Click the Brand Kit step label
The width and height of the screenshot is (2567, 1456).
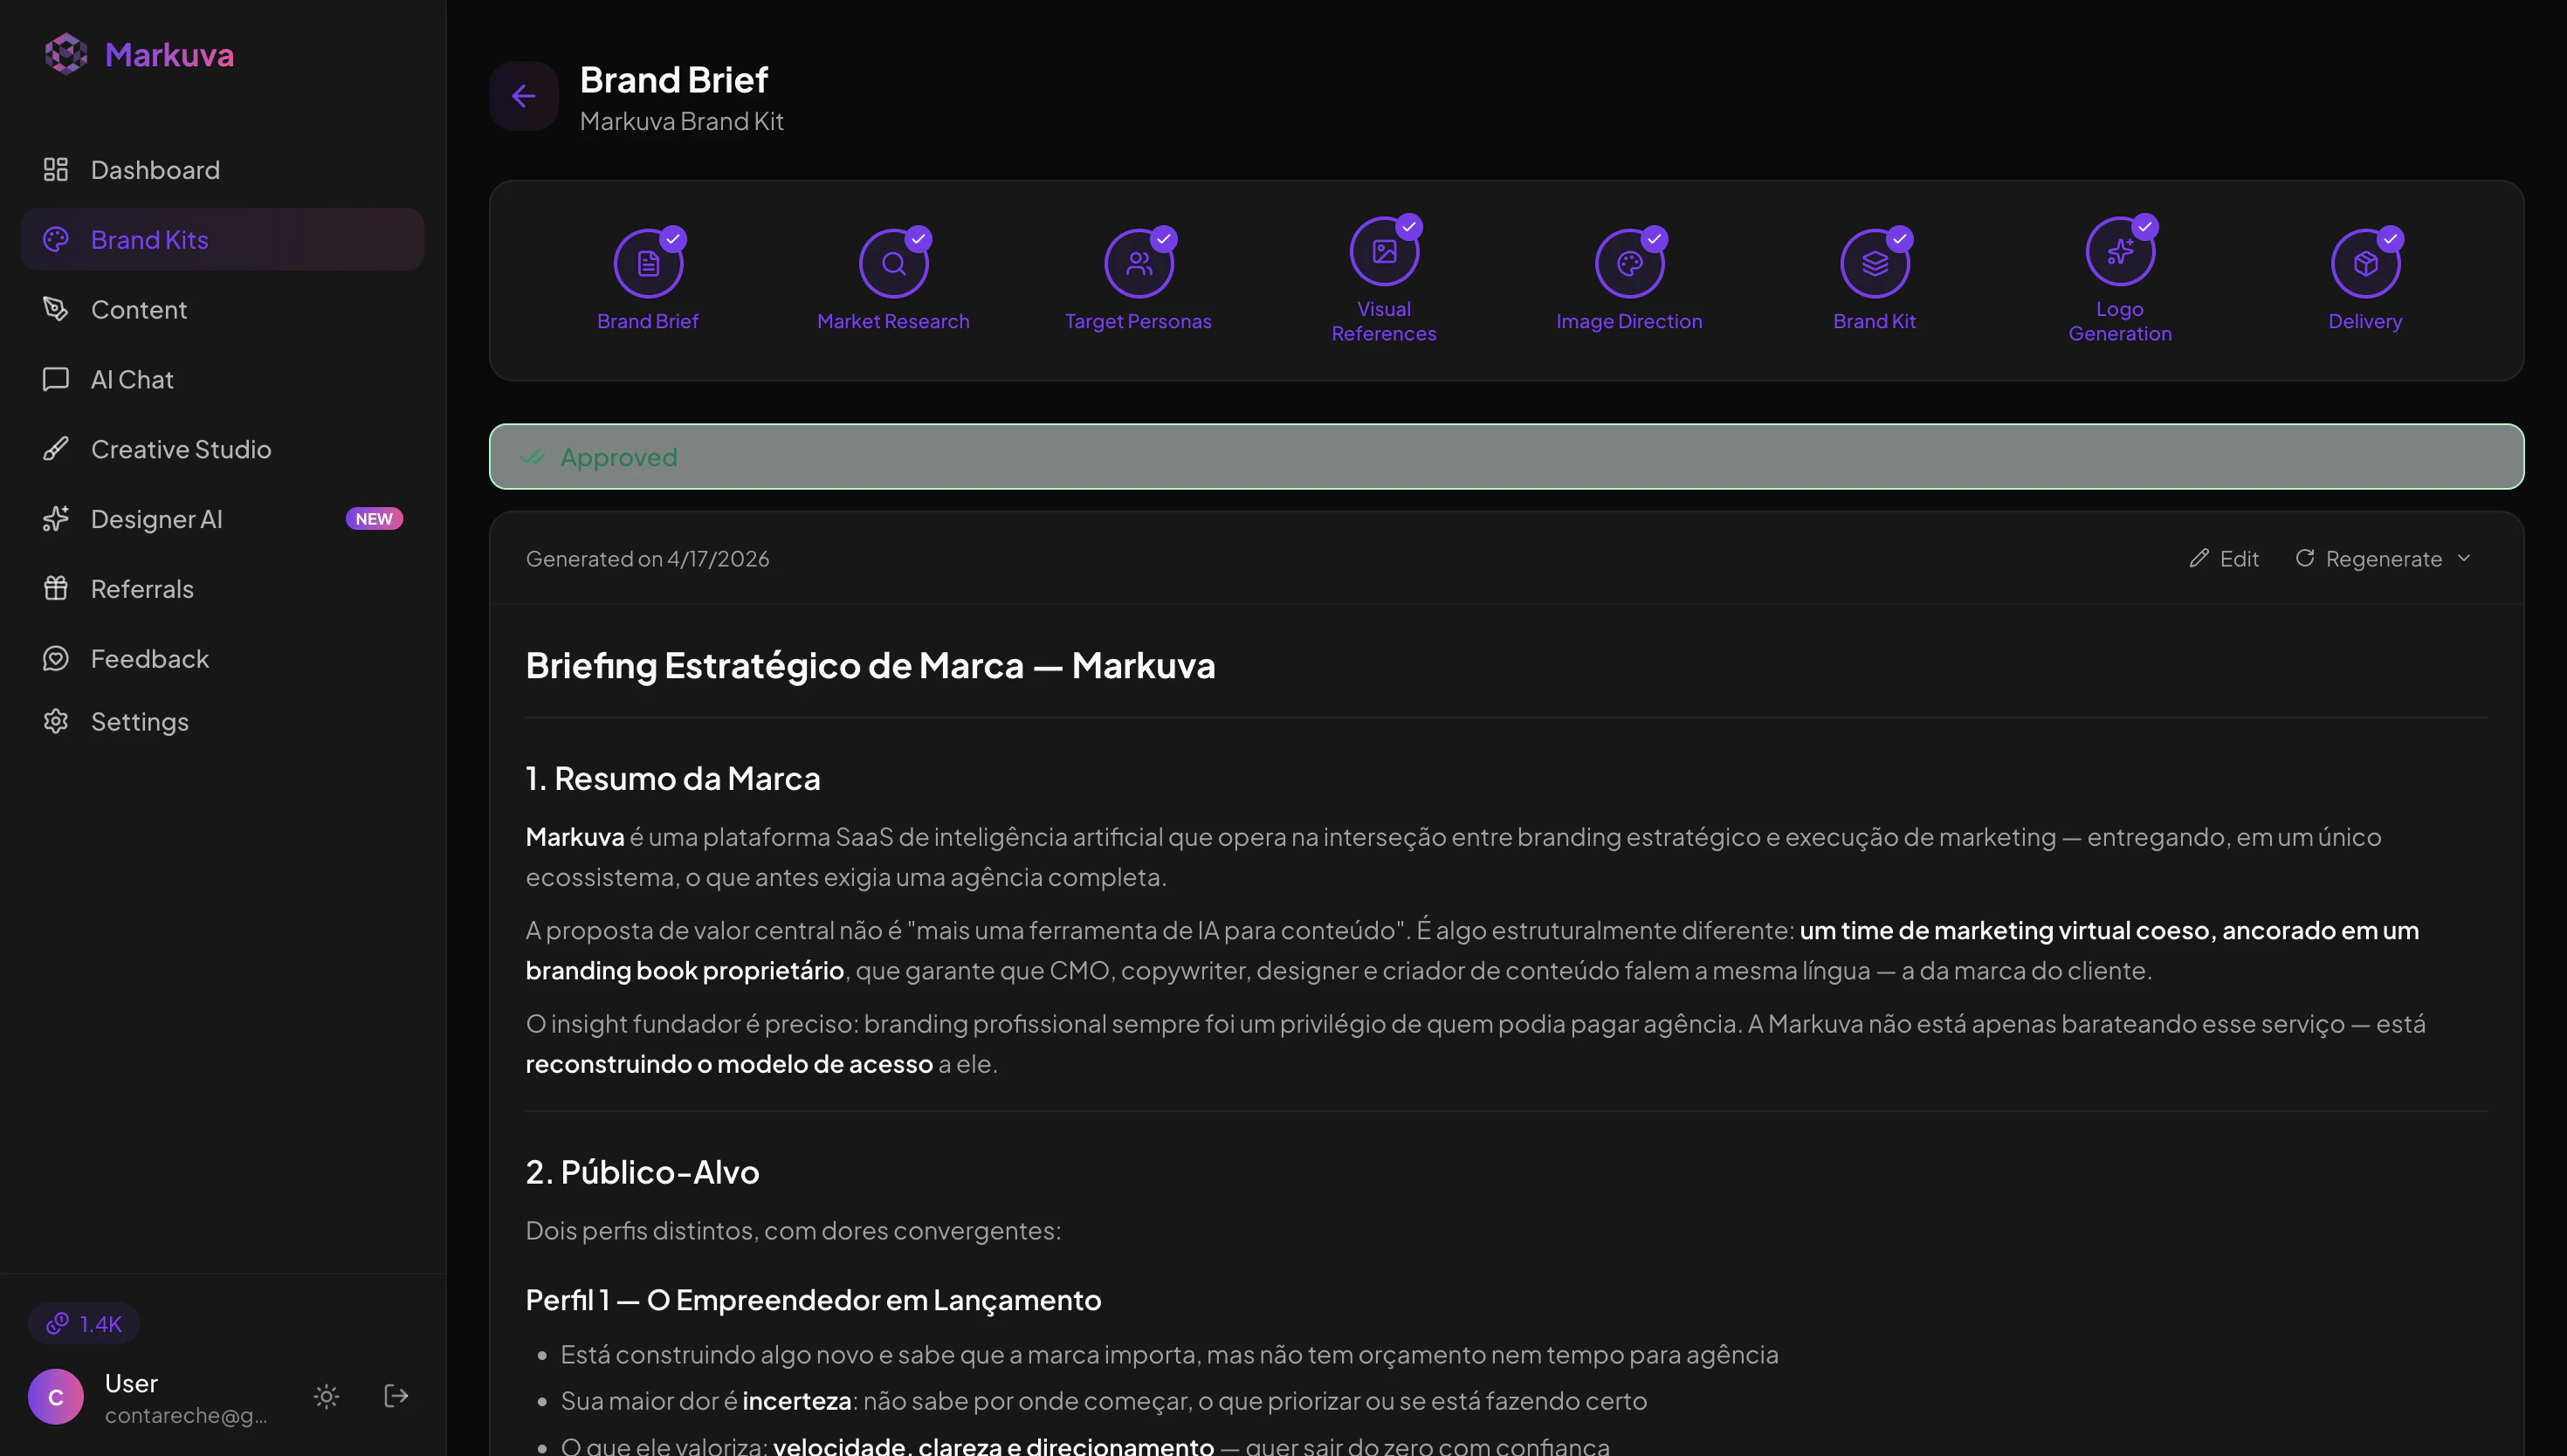tap(1875, 321)
